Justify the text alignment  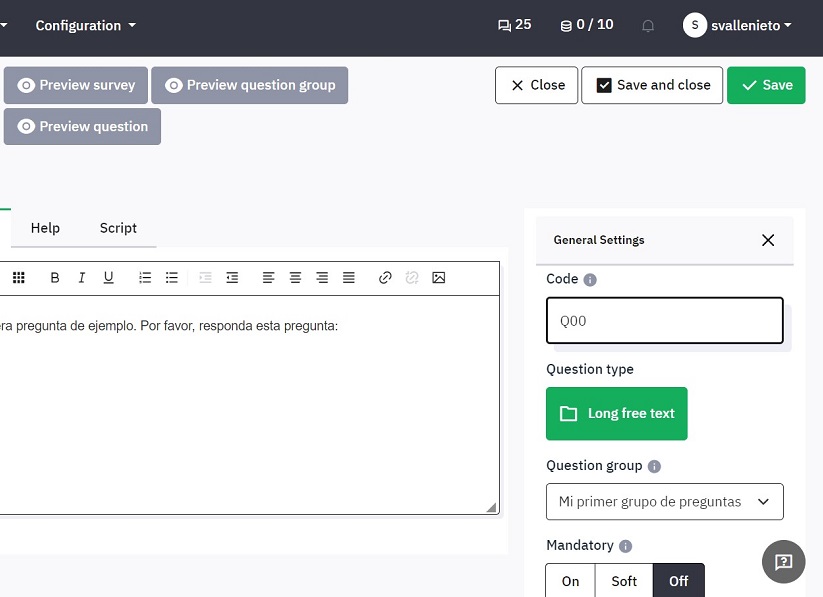pyautogui.click(x=348, y=278)
